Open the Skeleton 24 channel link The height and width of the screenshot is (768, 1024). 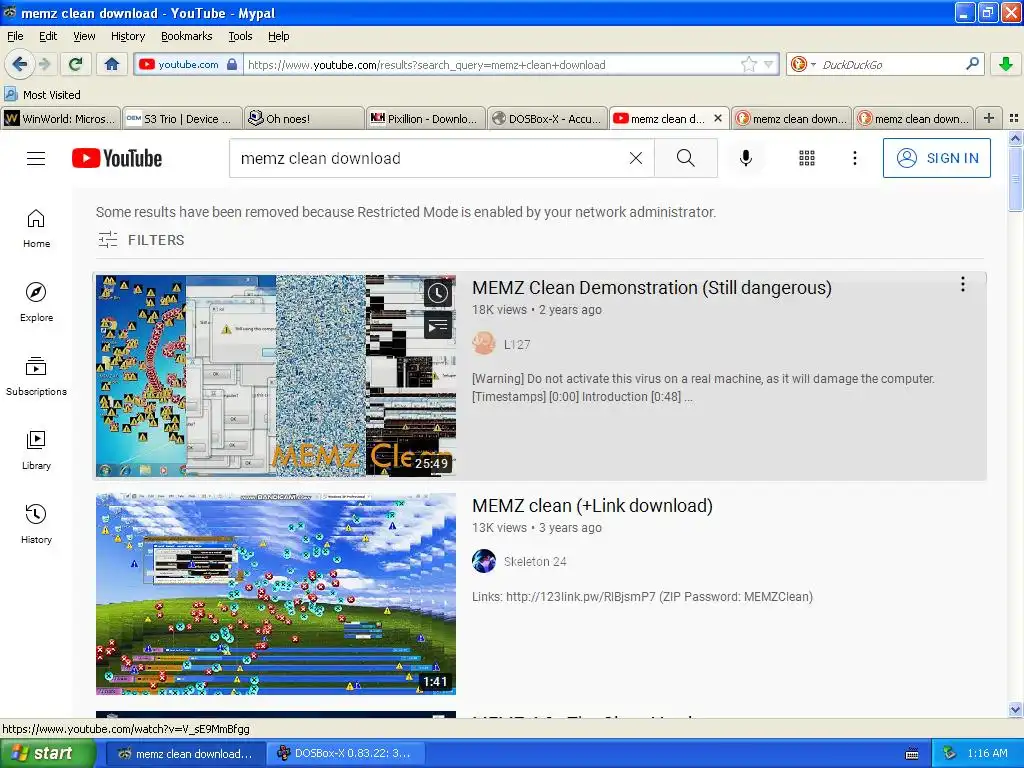(x=535, y=562)
